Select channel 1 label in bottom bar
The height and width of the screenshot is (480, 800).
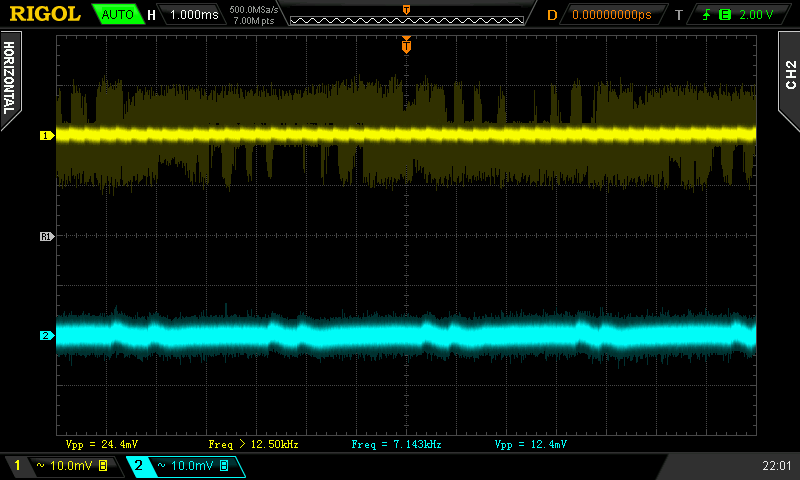tap(17, 465)
